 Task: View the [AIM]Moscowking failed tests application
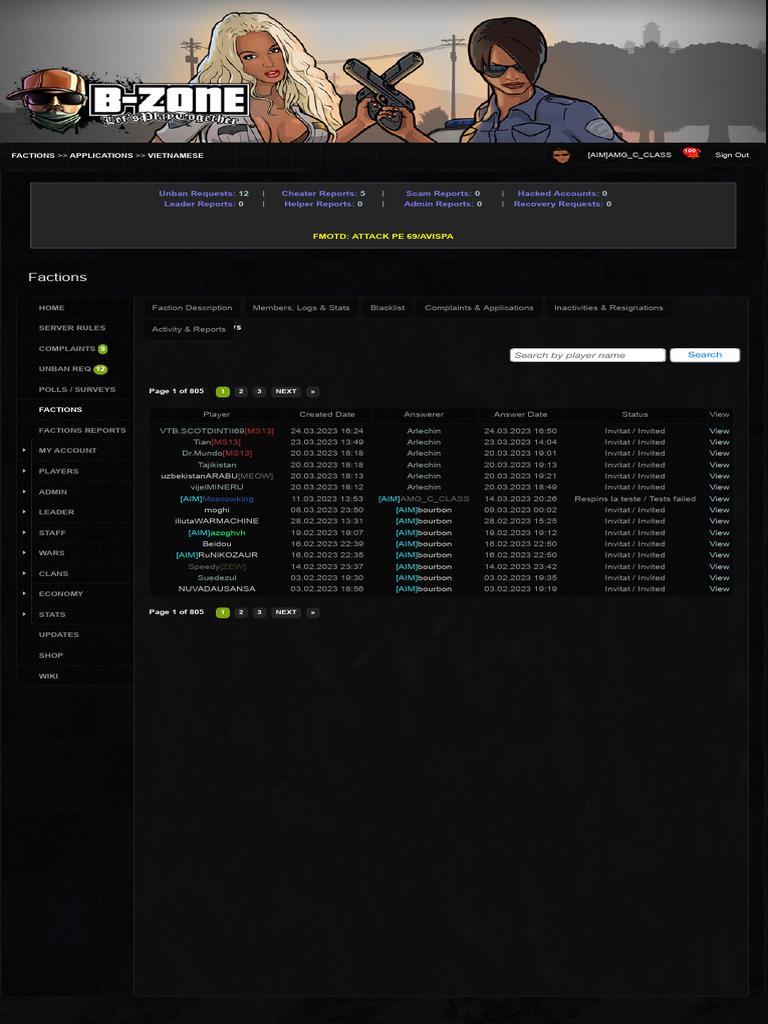pyautogui.click(x=719, y=499)
